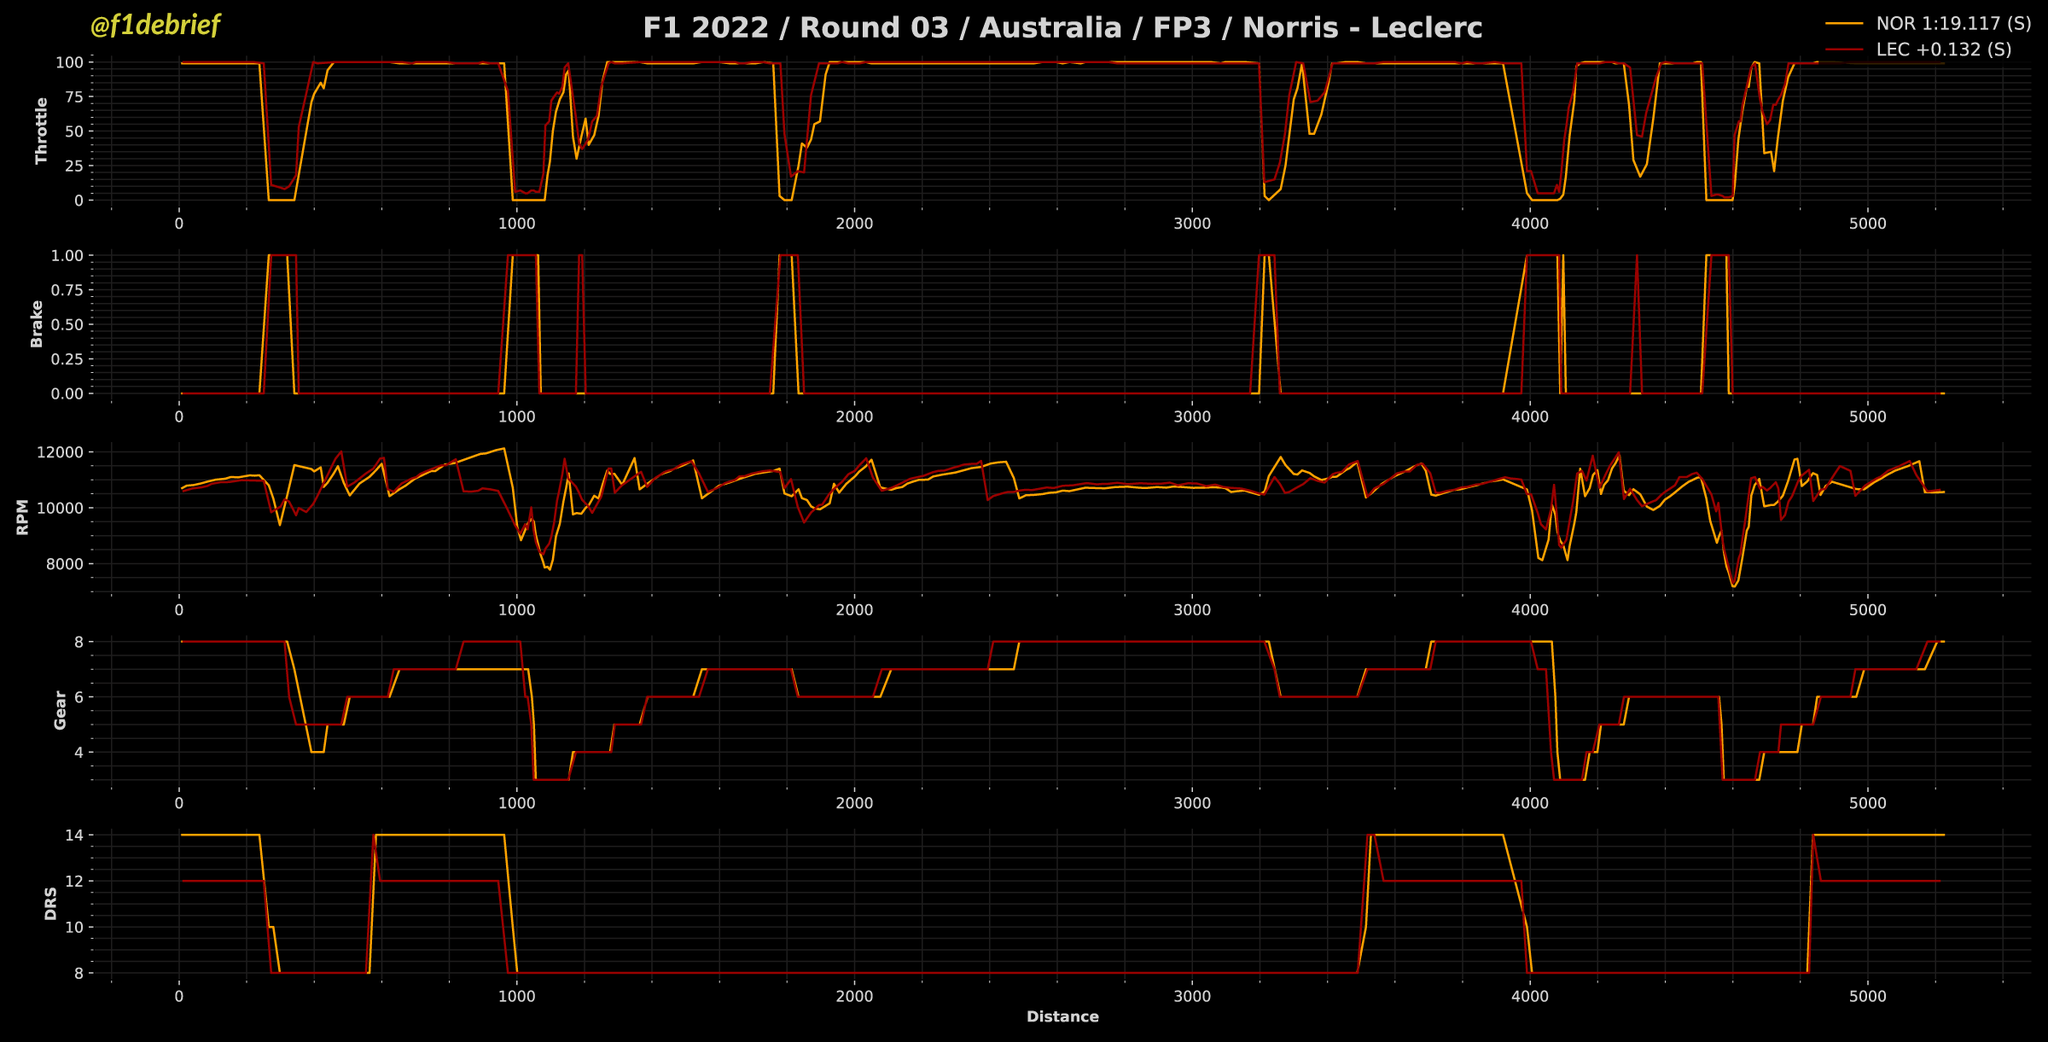The height and width of the screenshot is (1042, 2048).
Task: Click the 100 tick on Throttle axis
Action: [x=68, y=62]
